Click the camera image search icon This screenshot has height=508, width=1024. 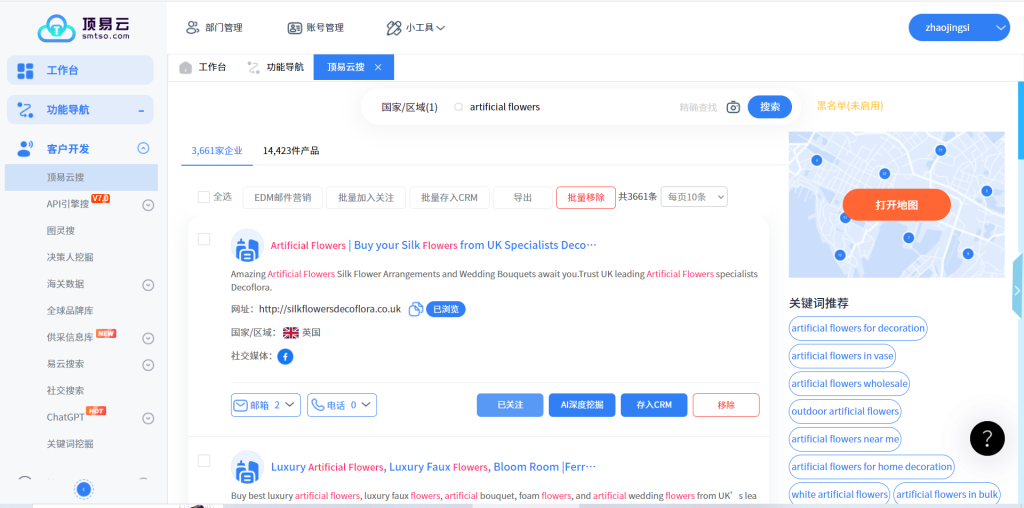pos(733,107)
